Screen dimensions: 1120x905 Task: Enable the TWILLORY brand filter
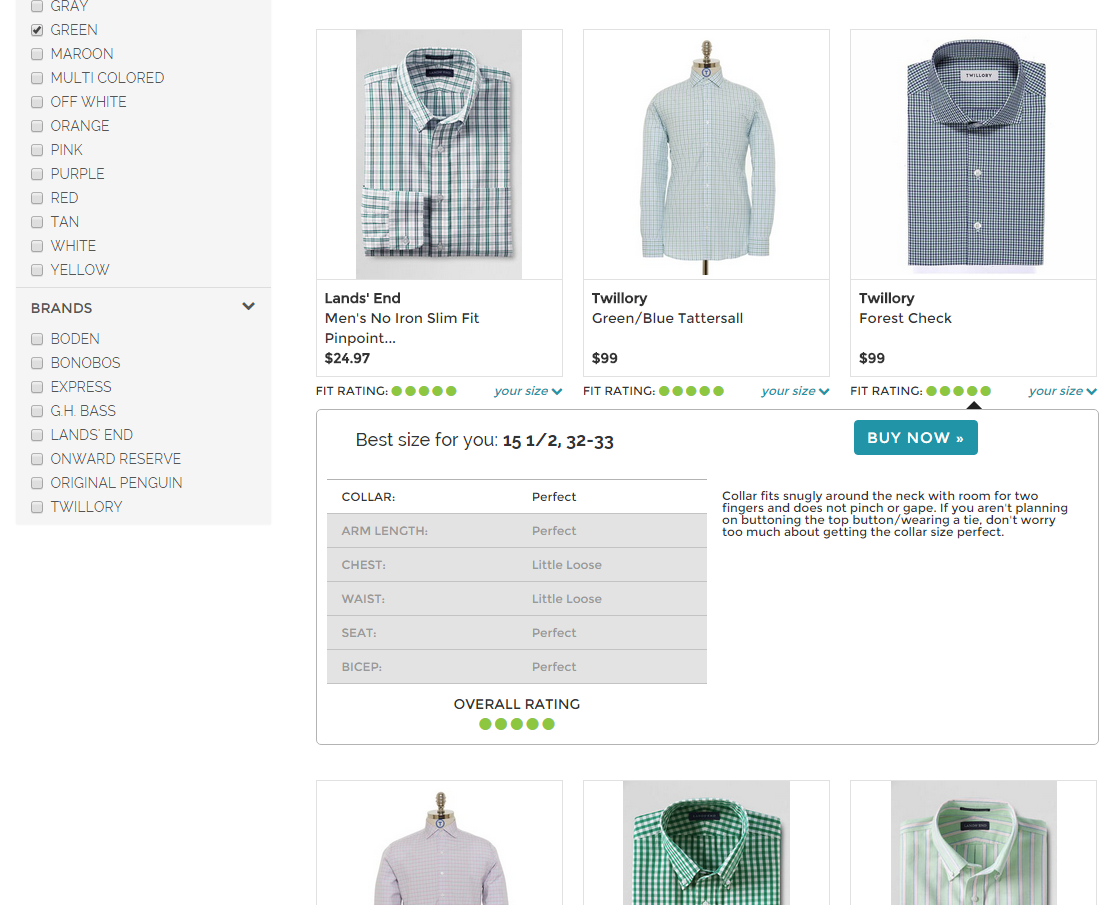[x=37, y=507]
